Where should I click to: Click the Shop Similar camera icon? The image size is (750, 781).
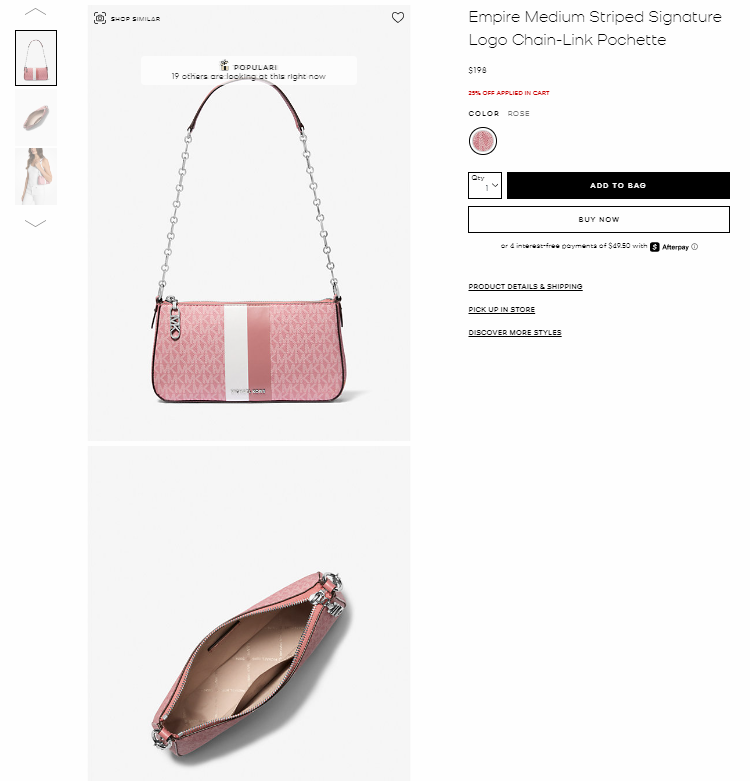(100, 18)
